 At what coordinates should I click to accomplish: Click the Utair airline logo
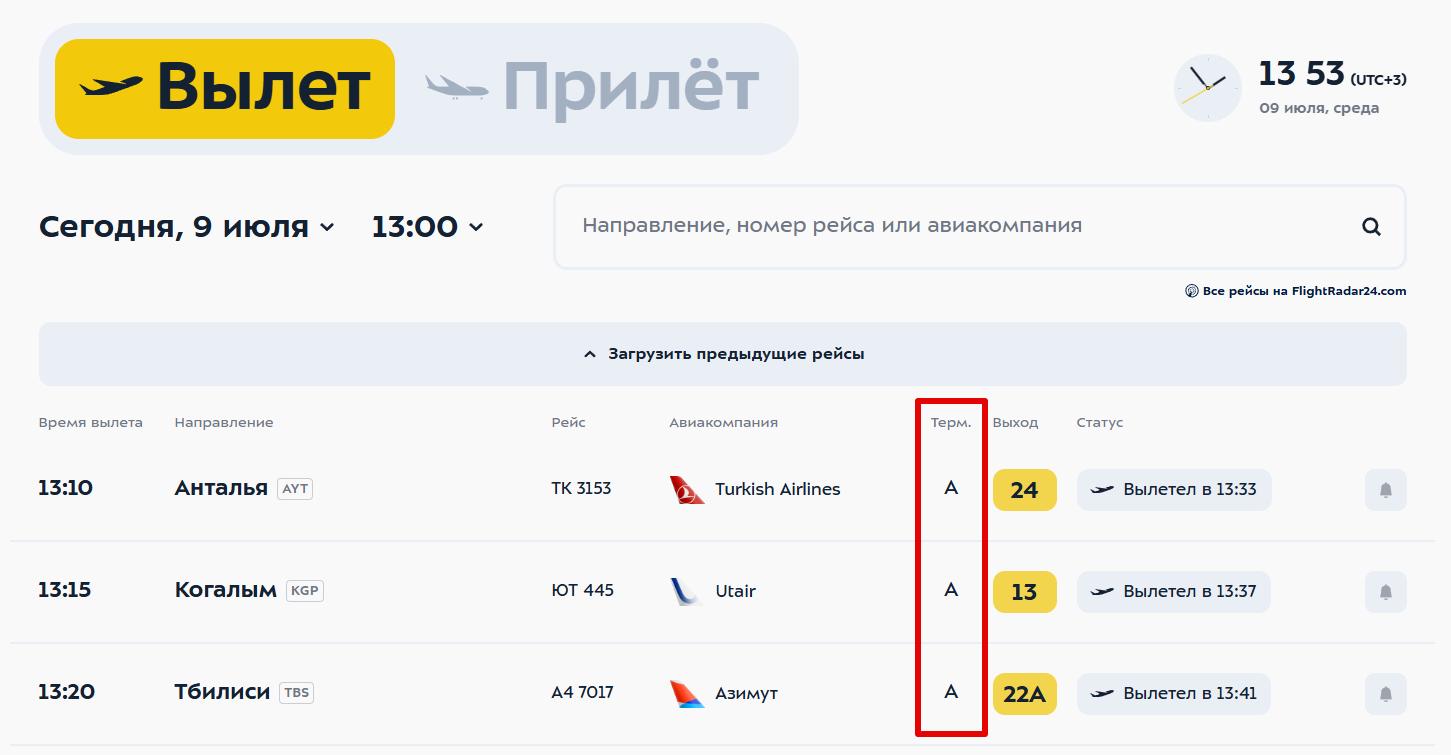coord(687,591)
